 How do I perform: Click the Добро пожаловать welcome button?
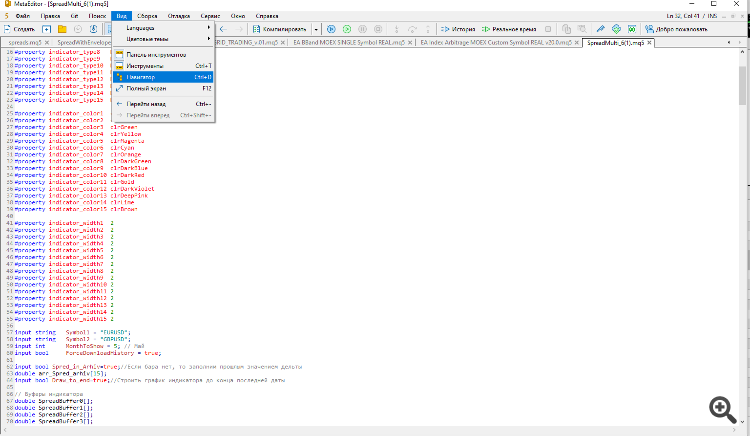(676, 29)
